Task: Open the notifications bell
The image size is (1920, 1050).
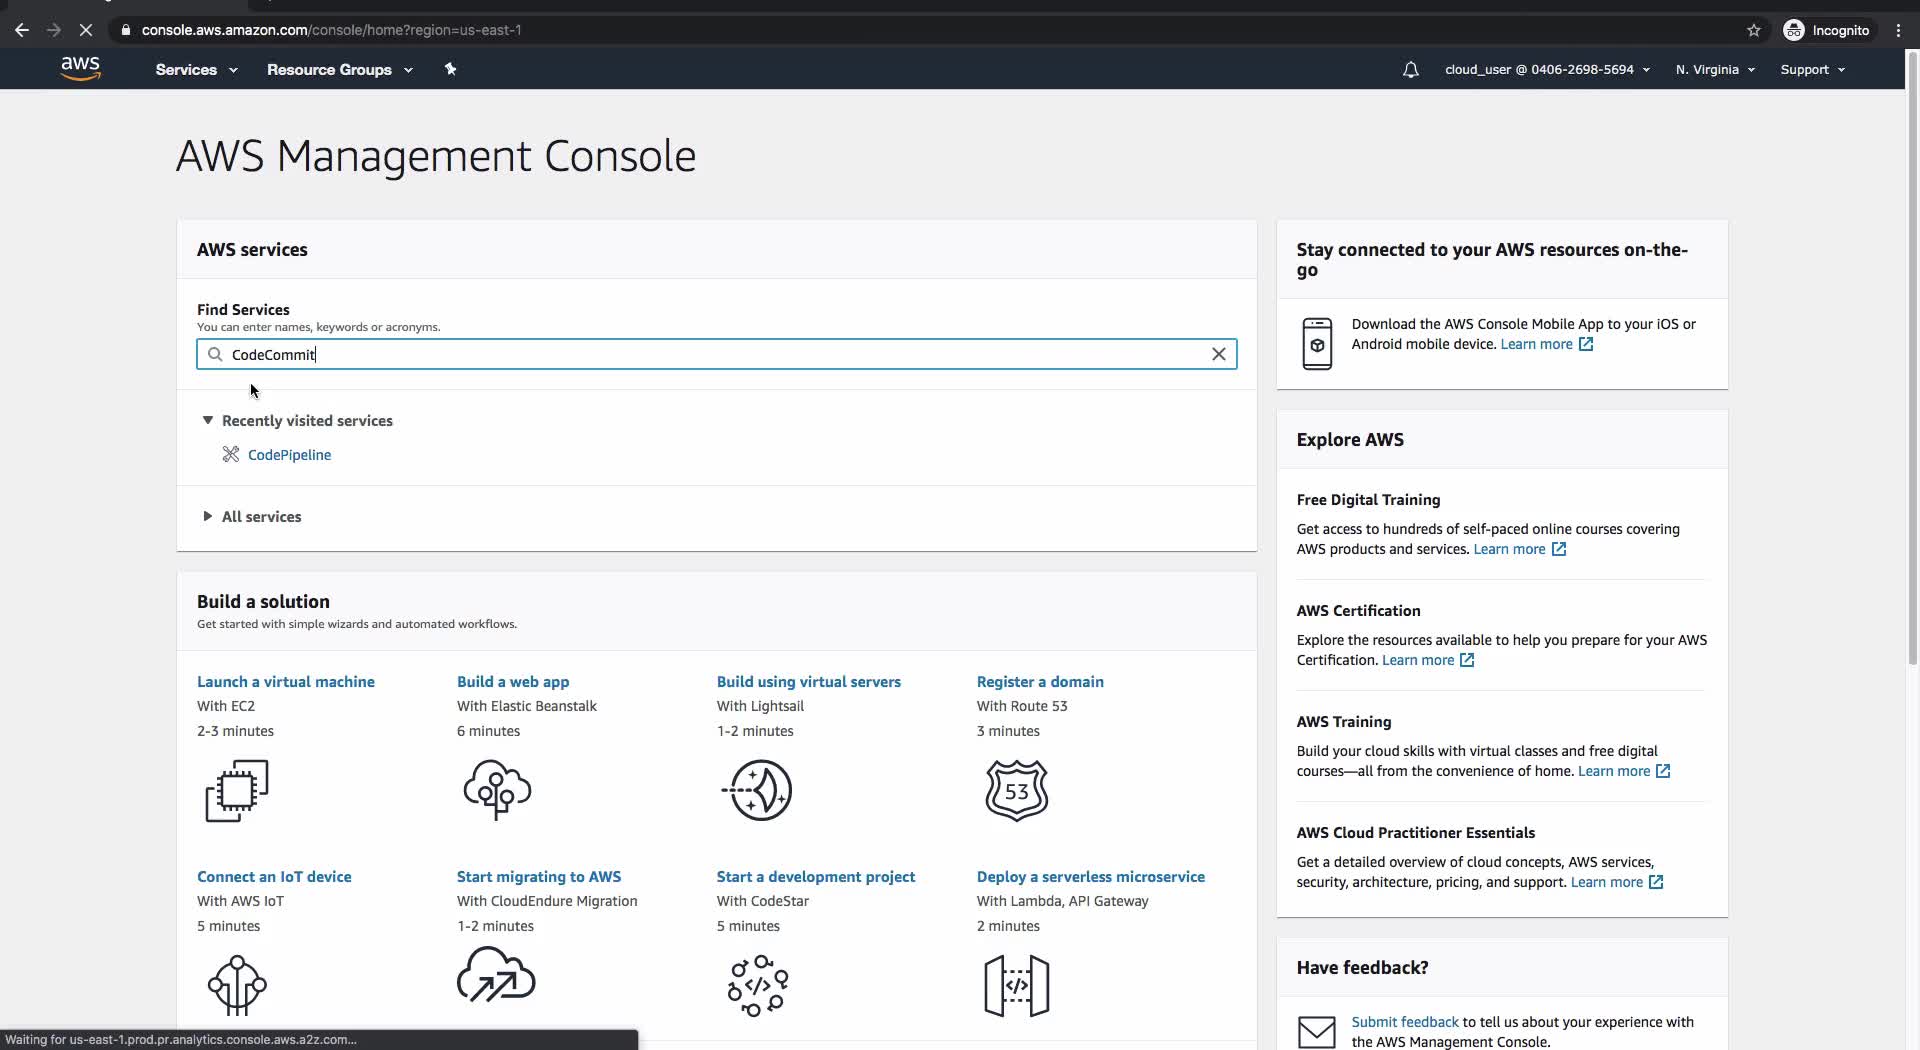Action: point(1410,70)
